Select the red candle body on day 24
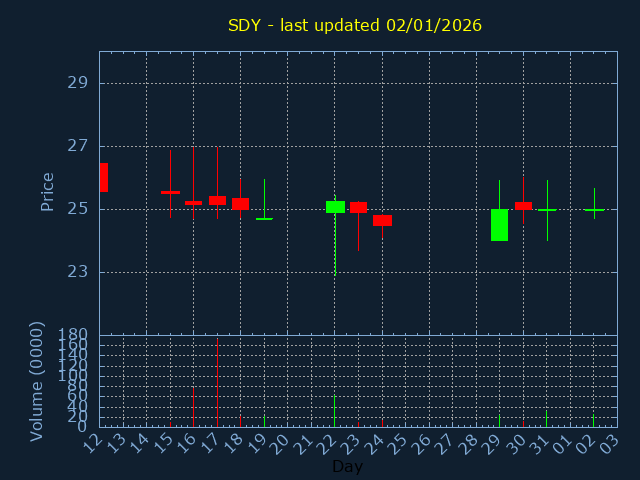The height and width of the screenshot is (480, 640). pos(382,220)
